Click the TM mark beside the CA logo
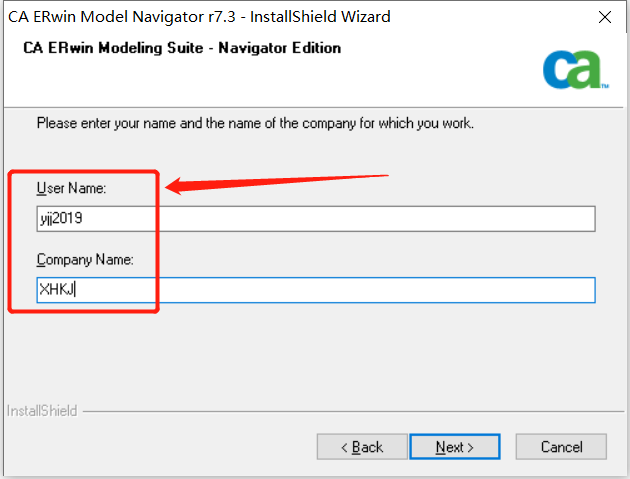 pyautogui.click(x=605, y=86)
